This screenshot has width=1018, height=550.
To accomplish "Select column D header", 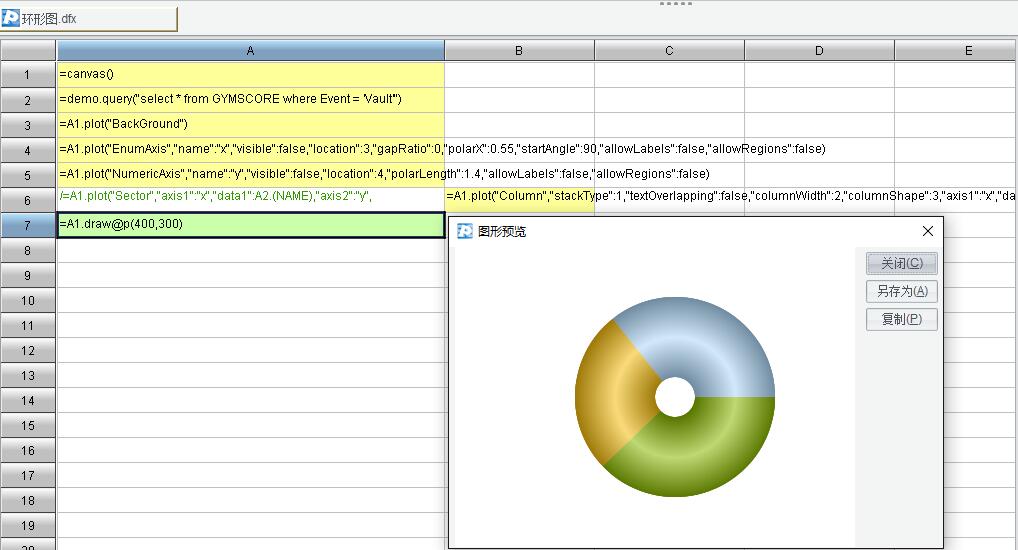I will [x=819, y=50].
